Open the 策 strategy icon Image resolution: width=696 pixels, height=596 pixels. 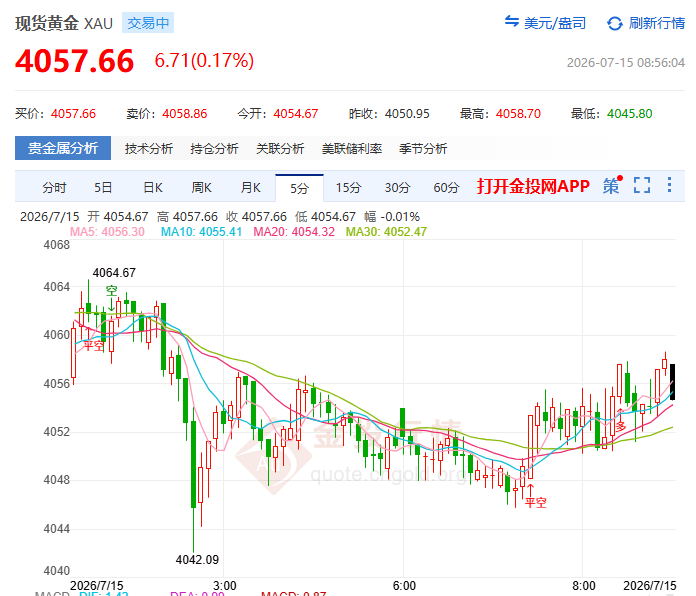pyautogui.click(x=612, y=186)
